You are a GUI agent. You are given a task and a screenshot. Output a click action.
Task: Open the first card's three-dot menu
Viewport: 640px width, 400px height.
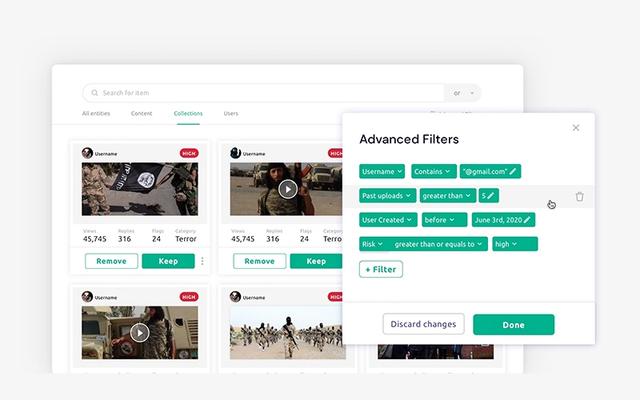coord(202,261)
